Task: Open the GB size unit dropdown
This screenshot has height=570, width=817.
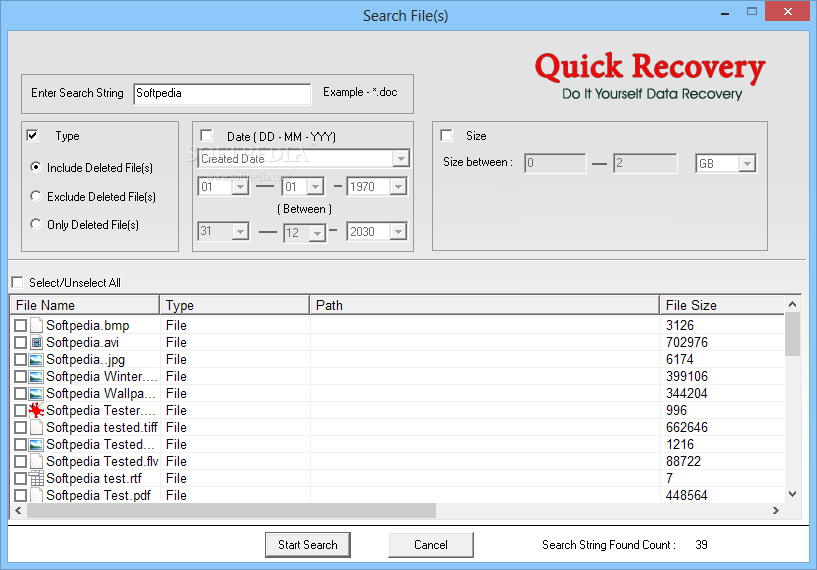Action: [x=747, y=164]
